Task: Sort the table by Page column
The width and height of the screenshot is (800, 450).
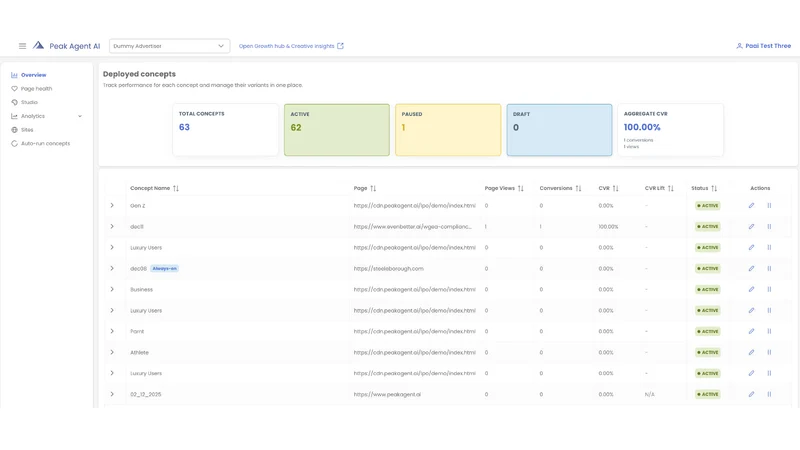Action: (x=373, y=188)
